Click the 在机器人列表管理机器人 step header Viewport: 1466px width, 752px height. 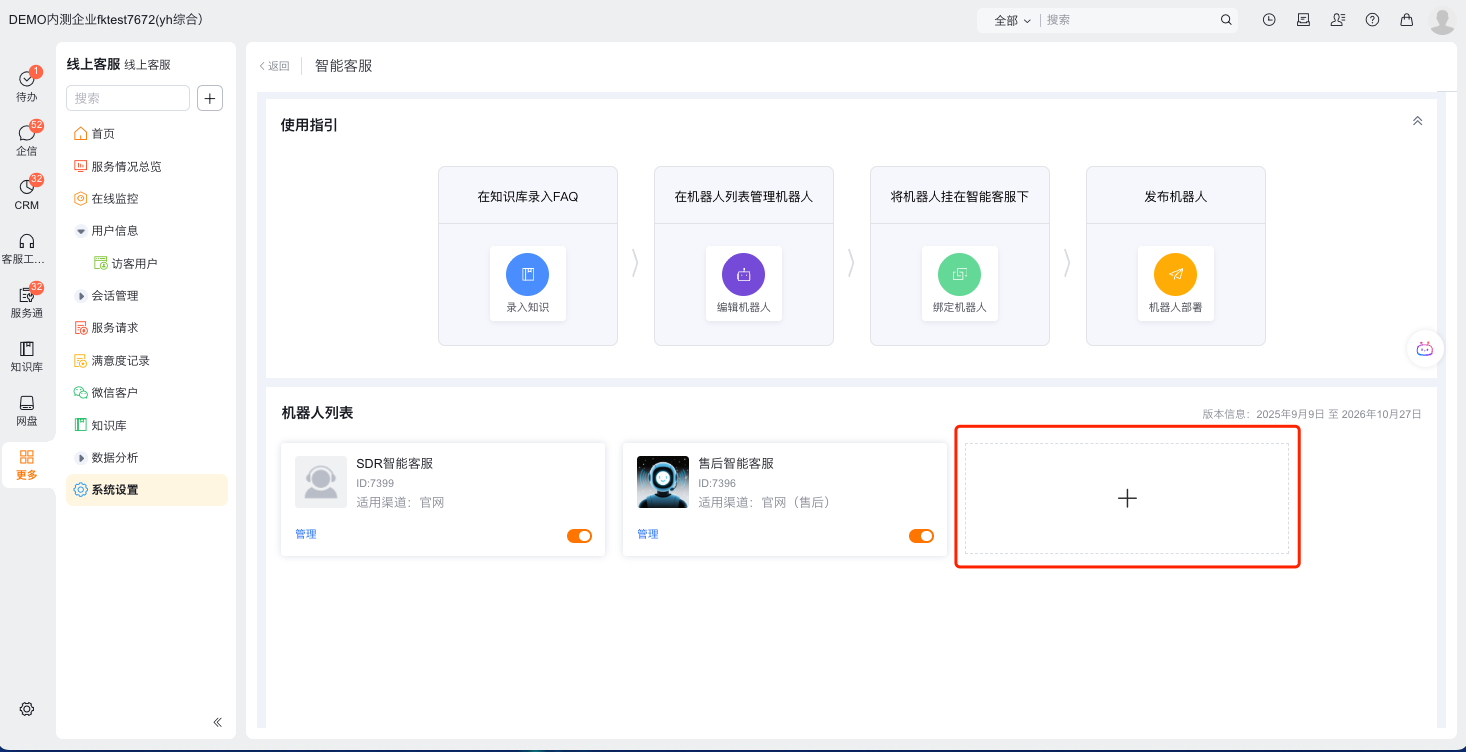point(744,197)
